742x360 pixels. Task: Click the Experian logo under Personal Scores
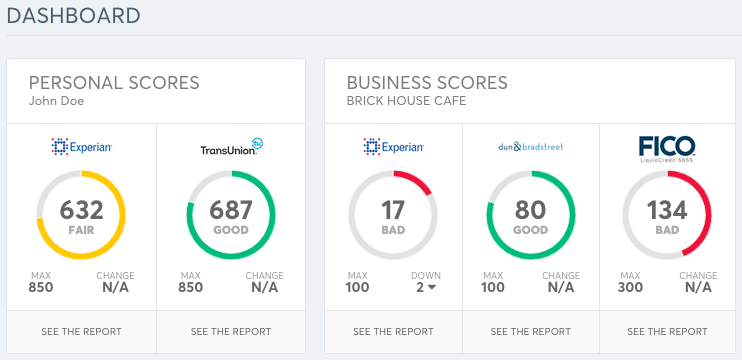81,147
